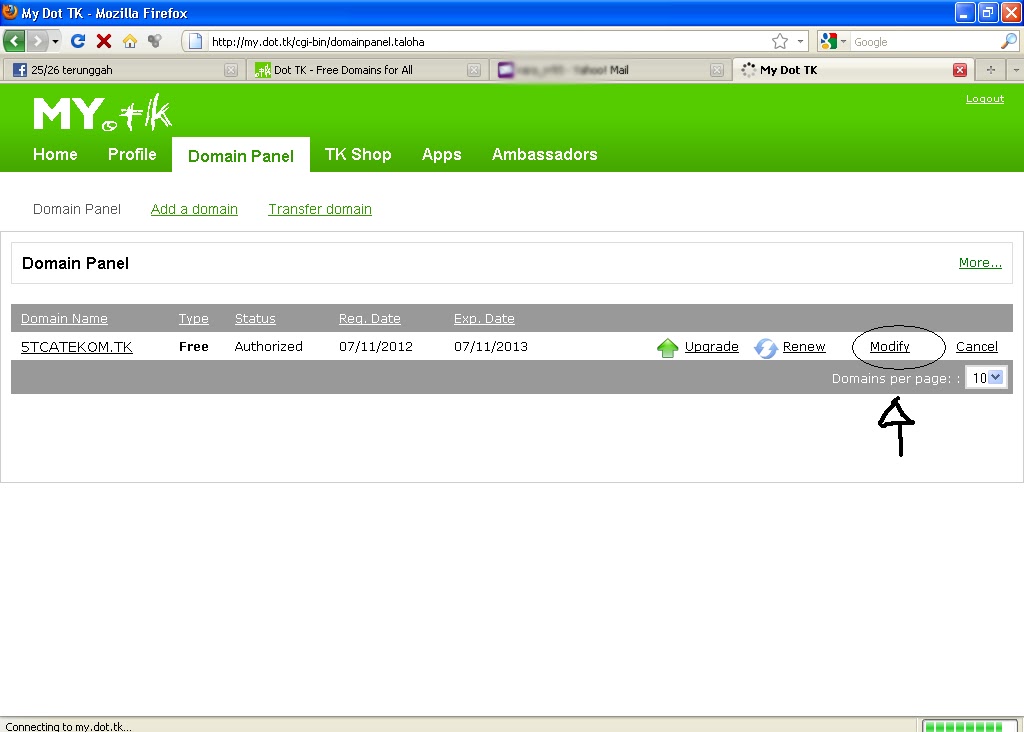The image size is (1024, 732).
Task: Open the Home menu item
Action: 56,154
